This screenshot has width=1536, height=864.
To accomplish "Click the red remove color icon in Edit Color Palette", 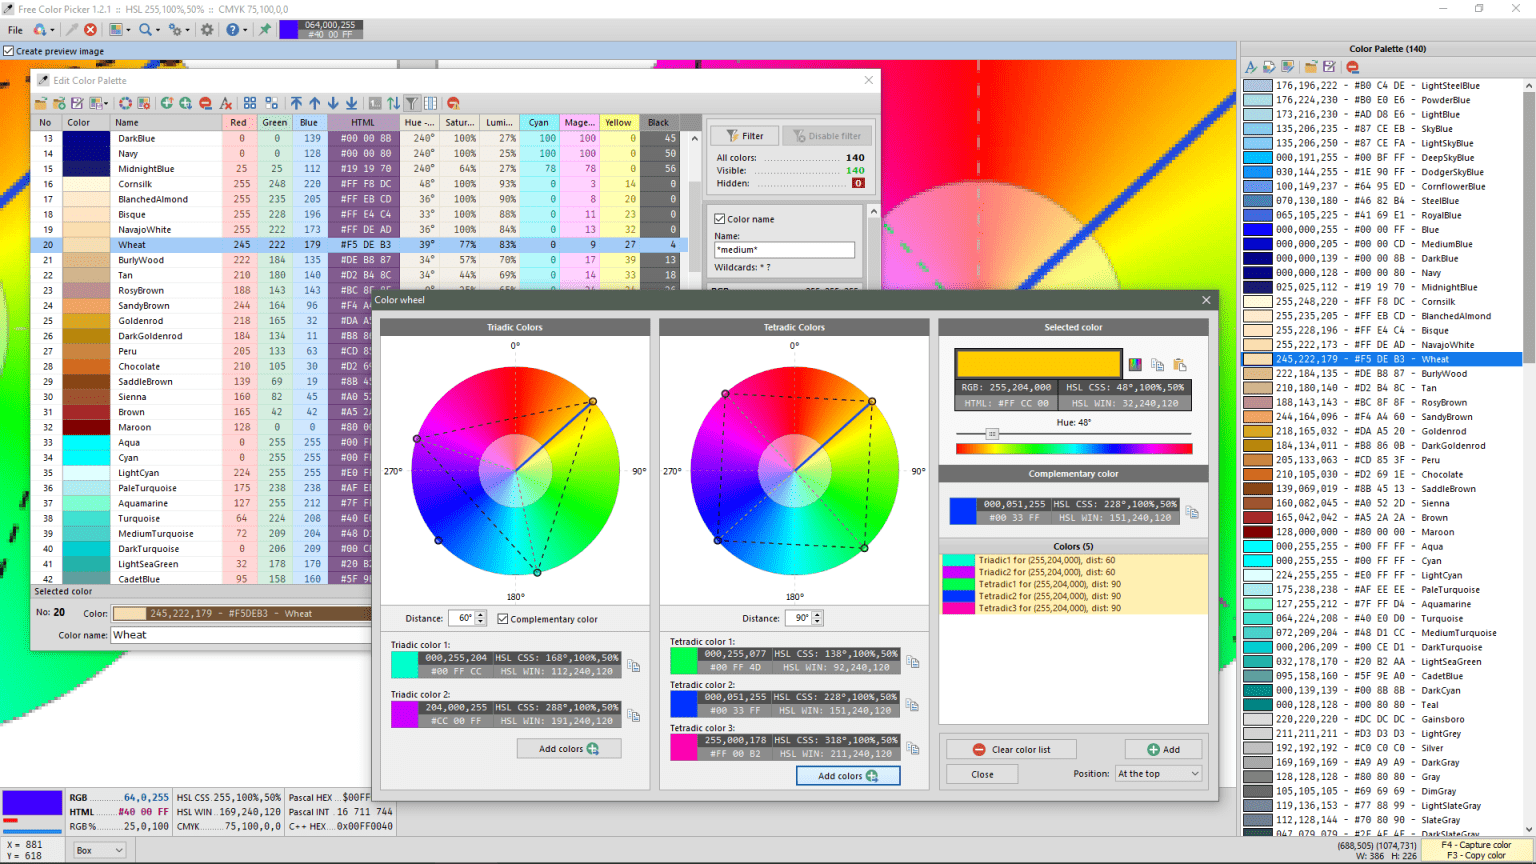I will tap(205, 103).
